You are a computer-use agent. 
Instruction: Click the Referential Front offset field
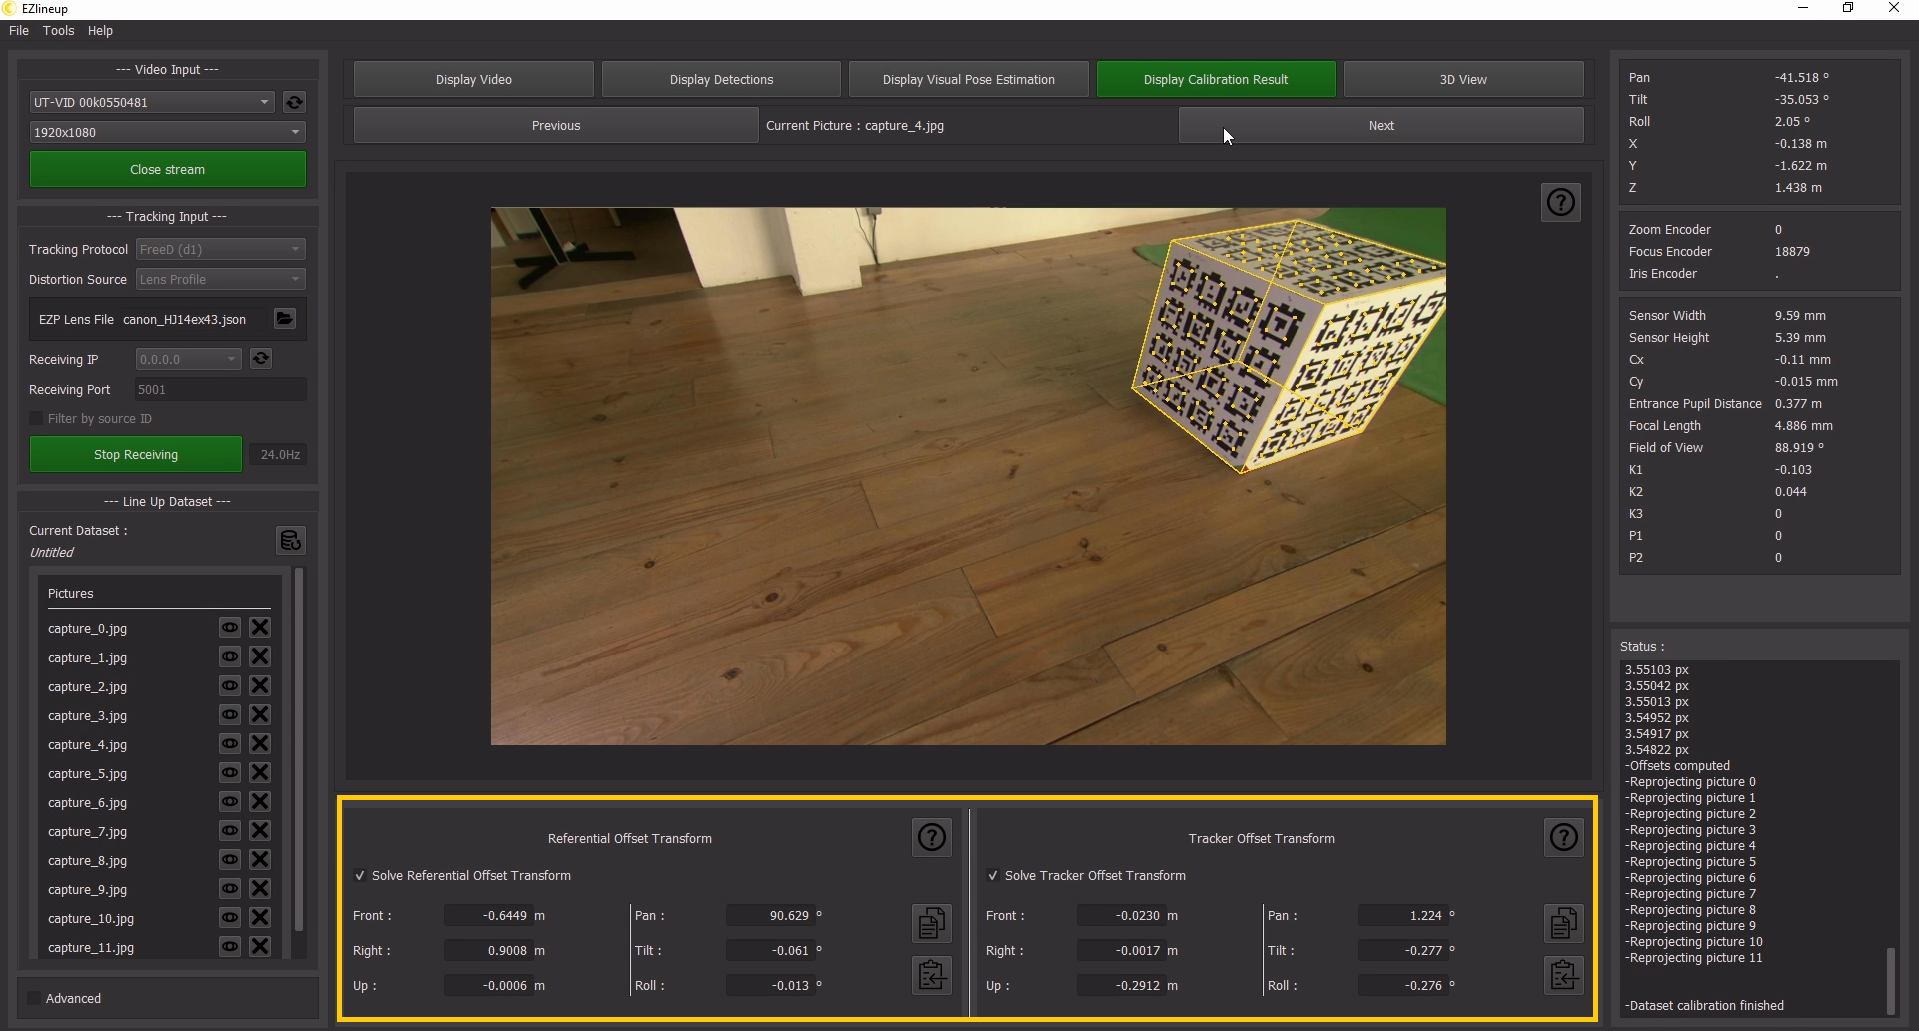(x=489, y=916)
